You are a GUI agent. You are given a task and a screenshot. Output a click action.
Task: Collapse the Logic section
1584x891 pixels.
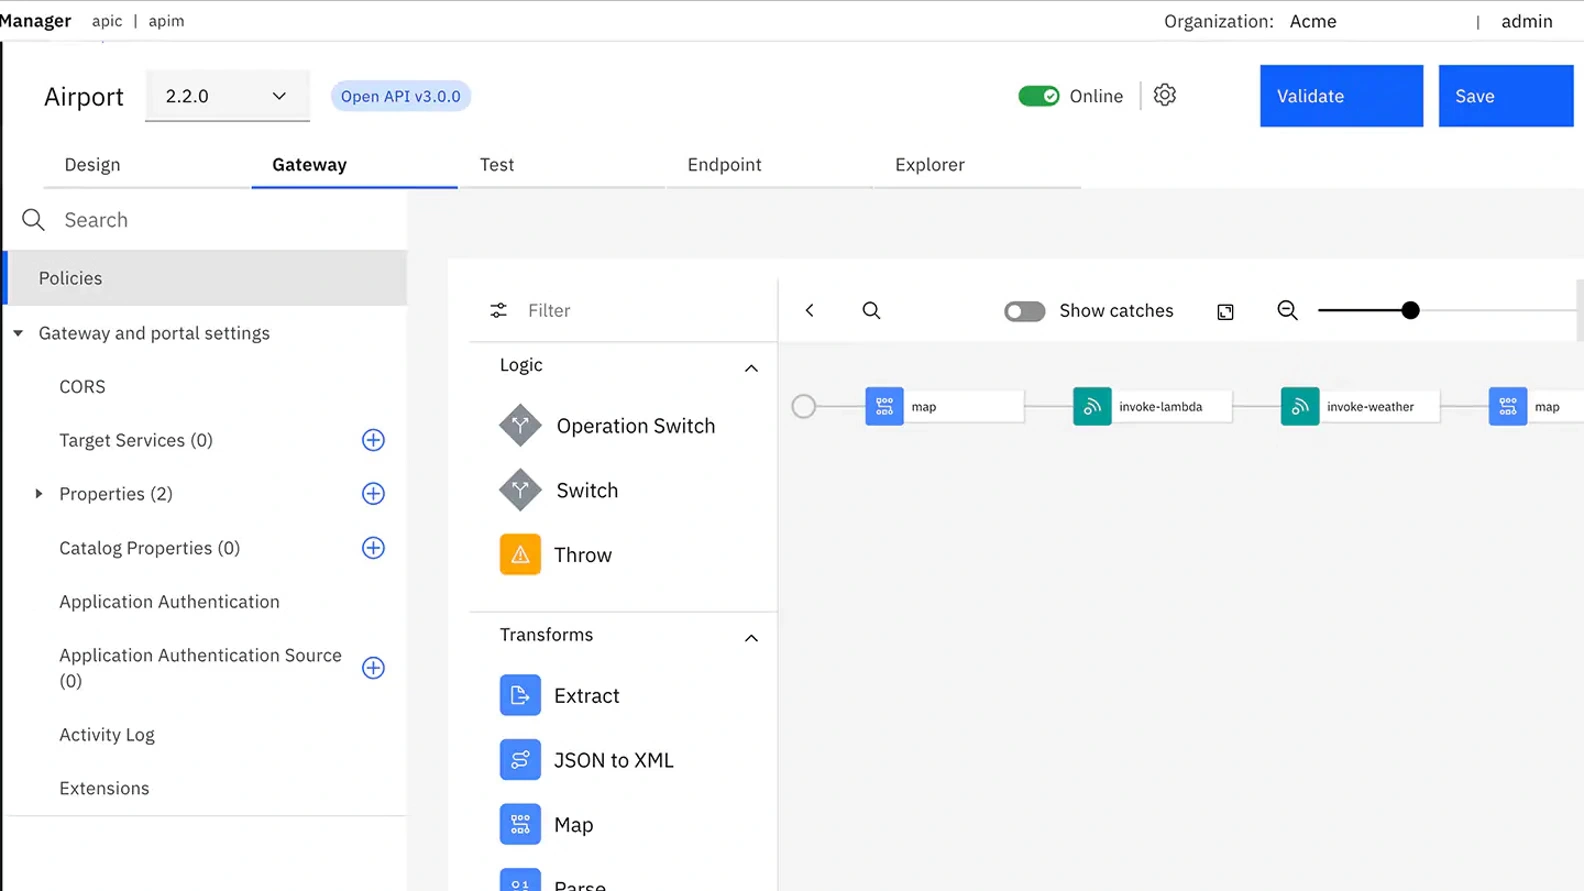click(751, 368)
